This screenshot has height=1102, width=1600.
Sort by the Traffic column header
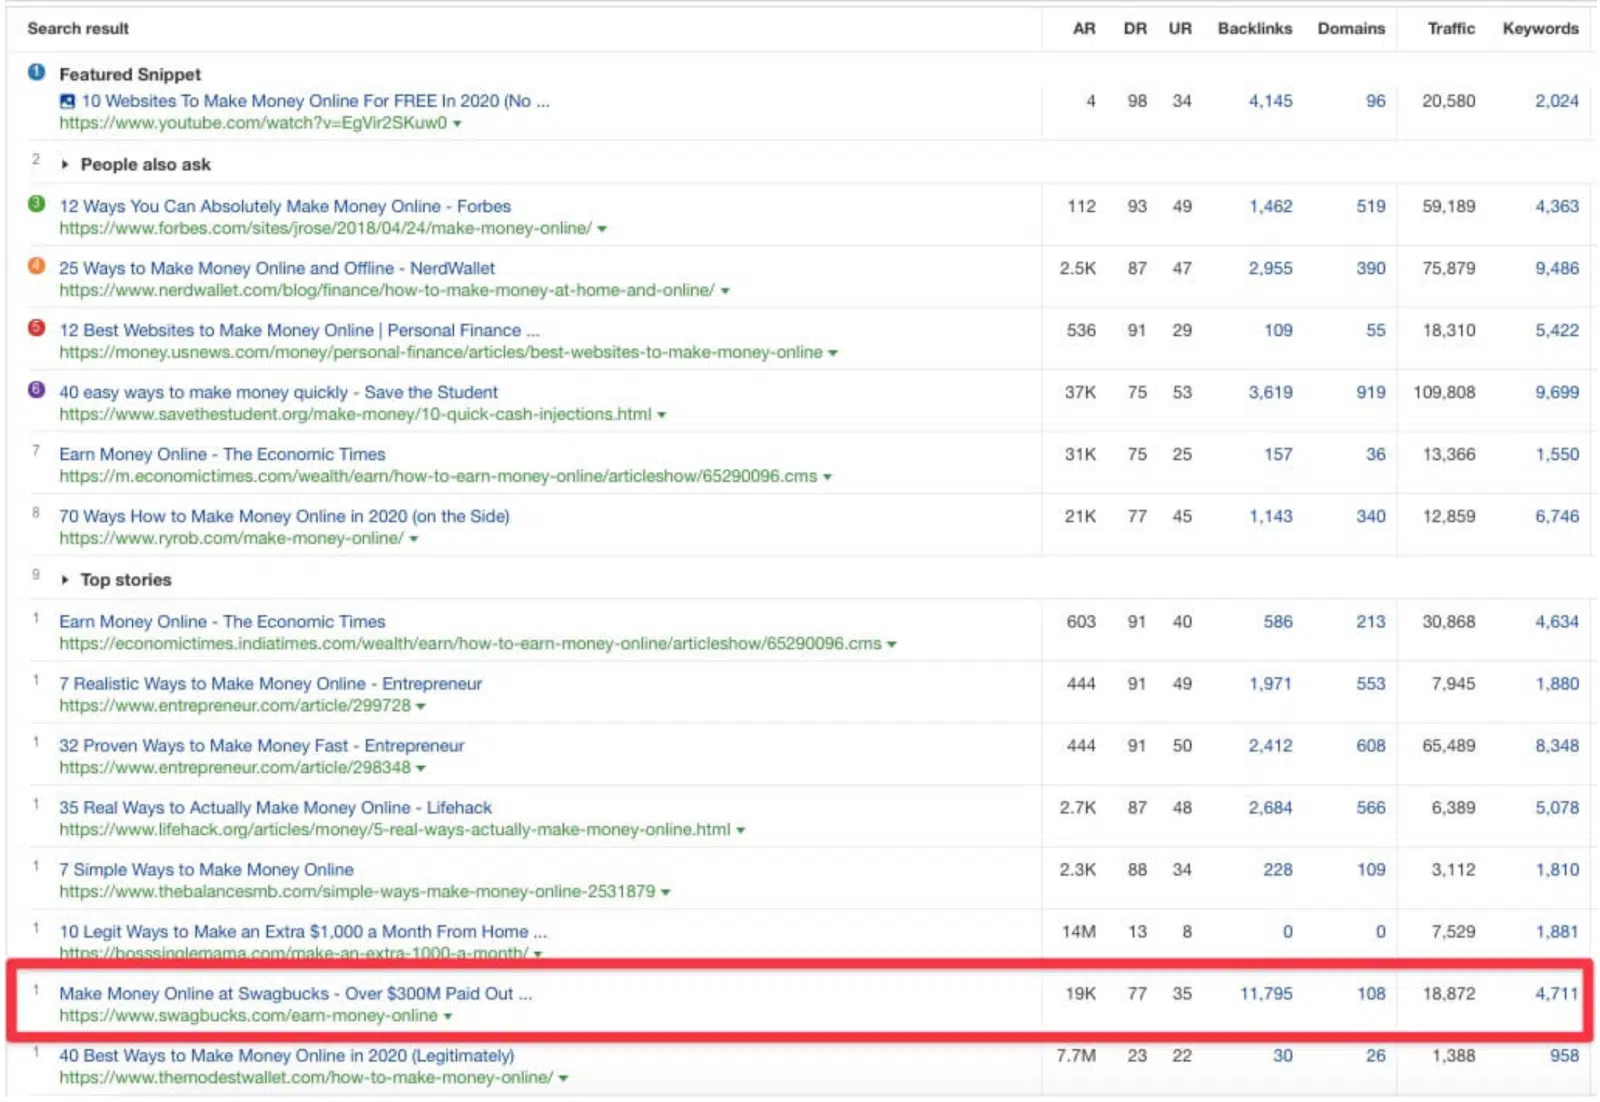1450,29
